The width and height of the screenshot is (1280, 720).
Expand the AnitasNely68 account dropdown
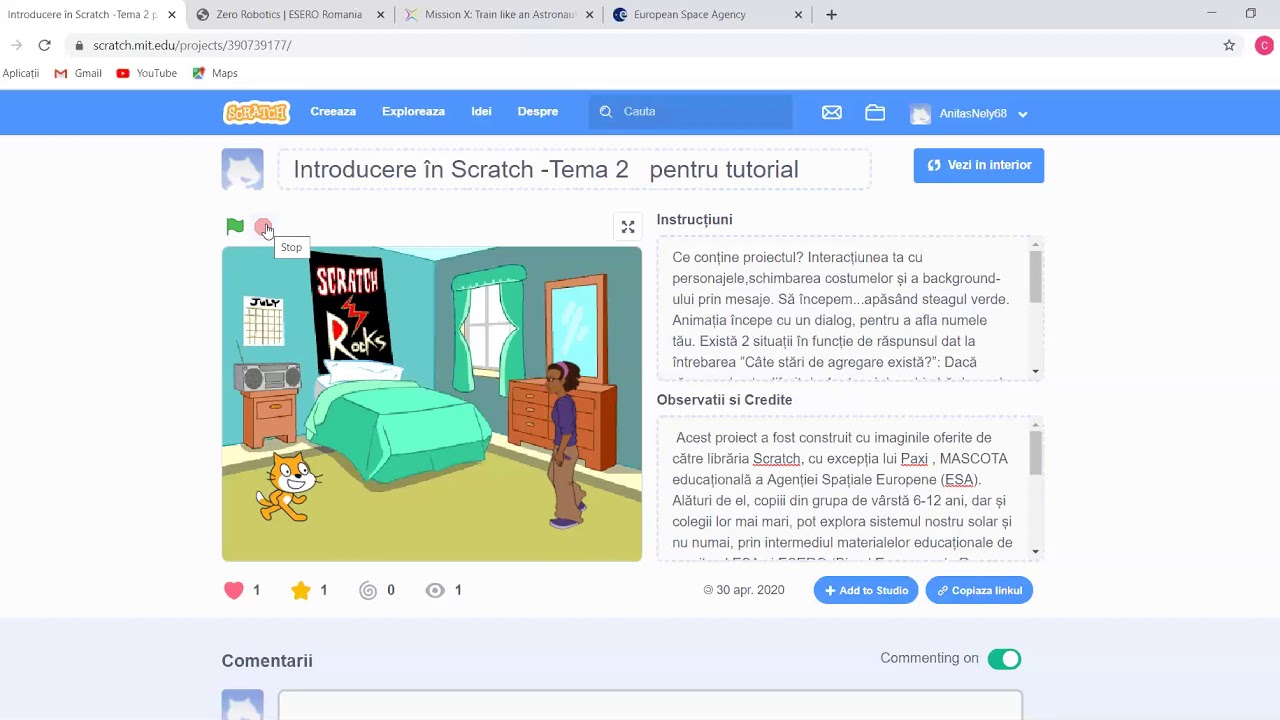(1022, 114)
